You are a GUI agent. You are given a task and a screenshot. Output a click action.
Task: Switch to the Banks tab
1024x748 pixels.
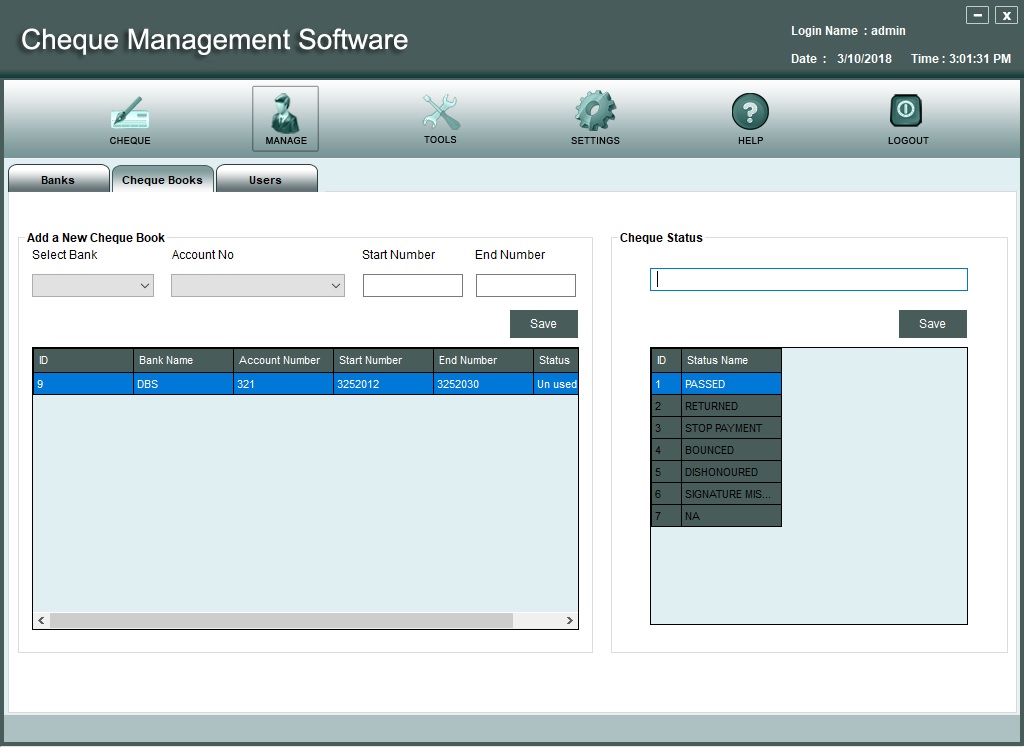click(x=58, y=180)
